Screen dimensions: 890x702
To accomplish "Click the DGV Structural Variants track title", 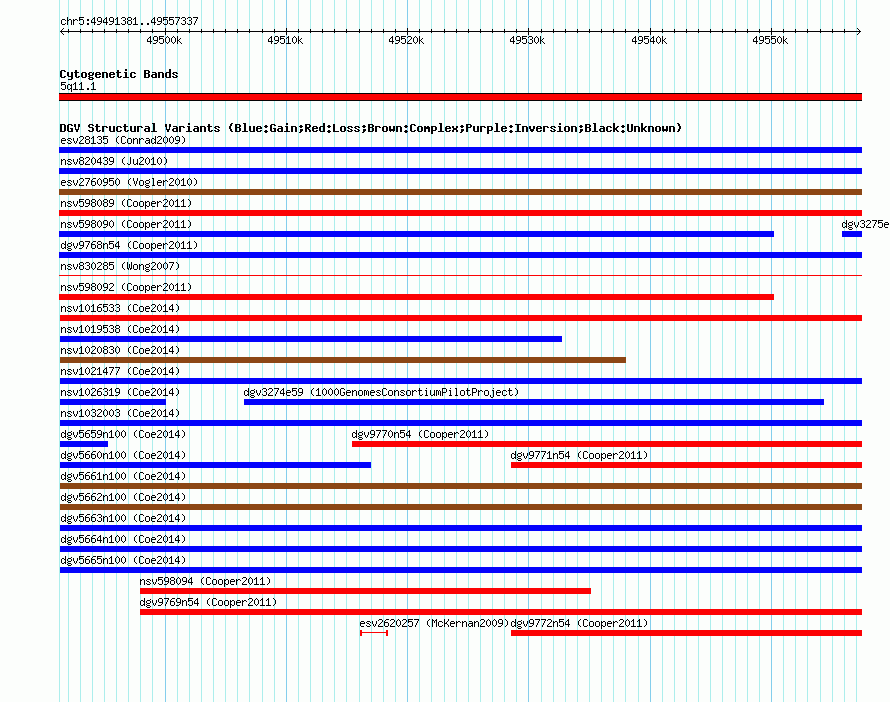I will click(371, 128).
